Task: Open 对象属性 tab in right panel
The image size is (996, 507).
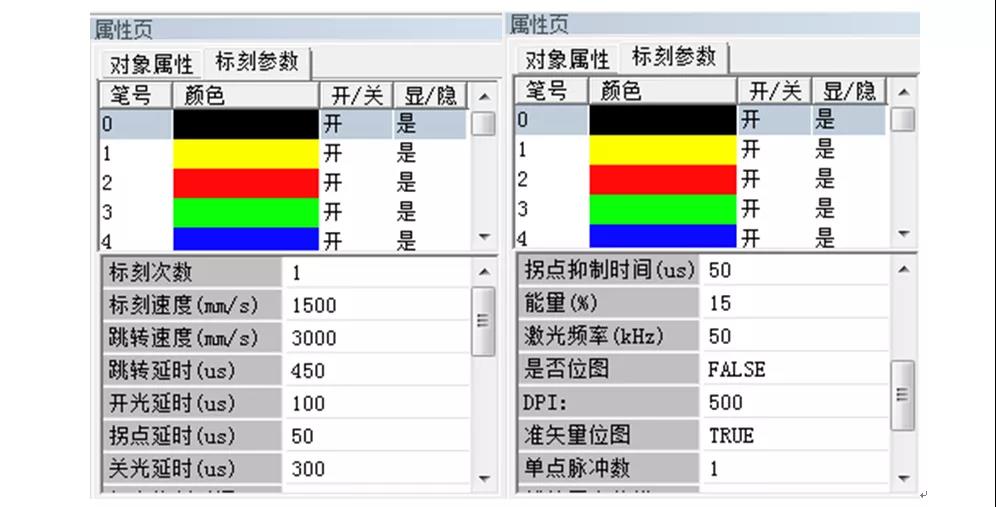Action: point(567,60)
